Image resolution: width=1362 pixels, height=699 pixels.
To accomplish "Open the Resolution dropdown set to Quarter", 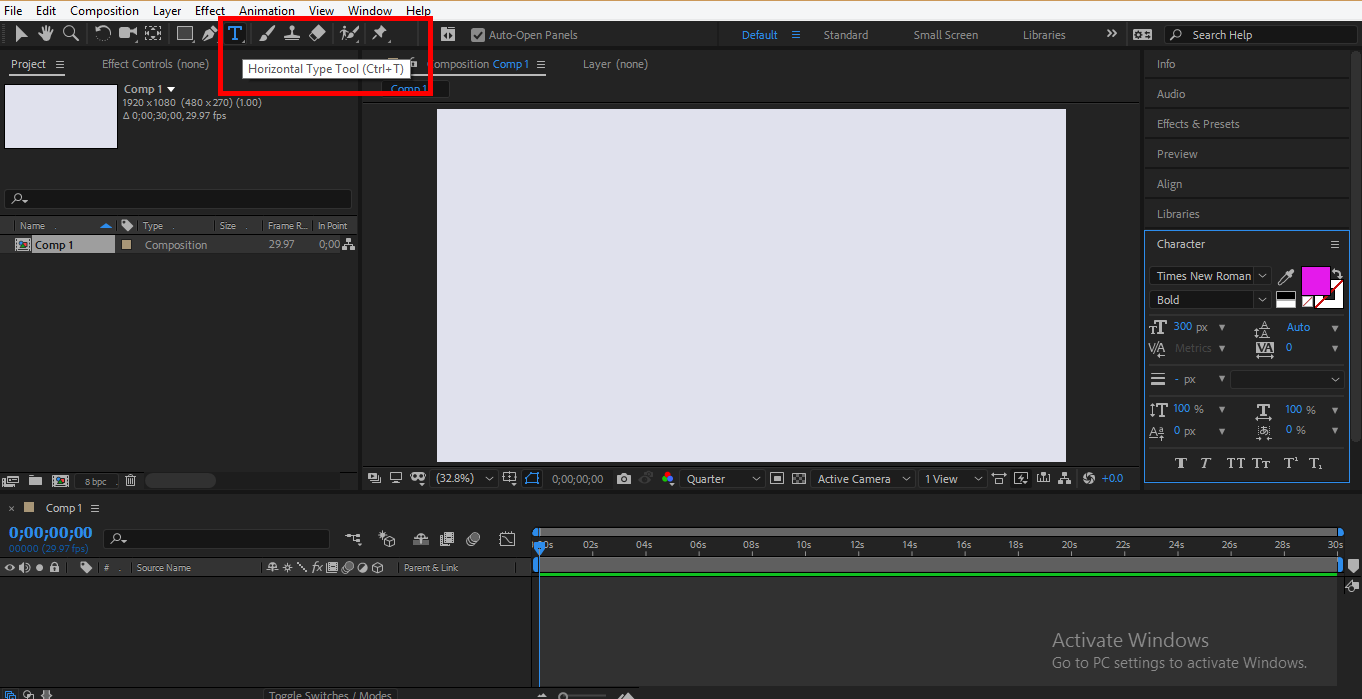I will coord(722,478).
